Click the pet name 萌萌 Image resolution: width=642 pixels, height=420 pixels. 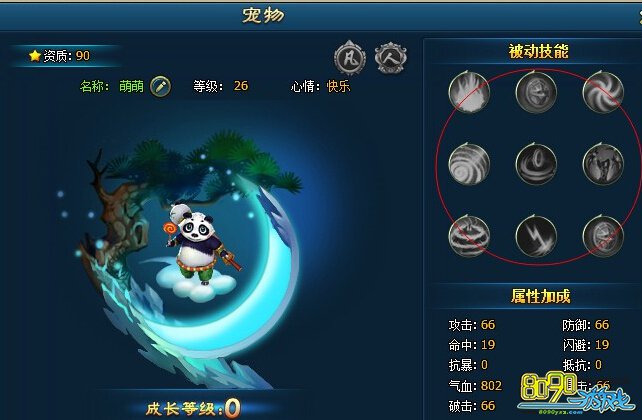point(131,86)
